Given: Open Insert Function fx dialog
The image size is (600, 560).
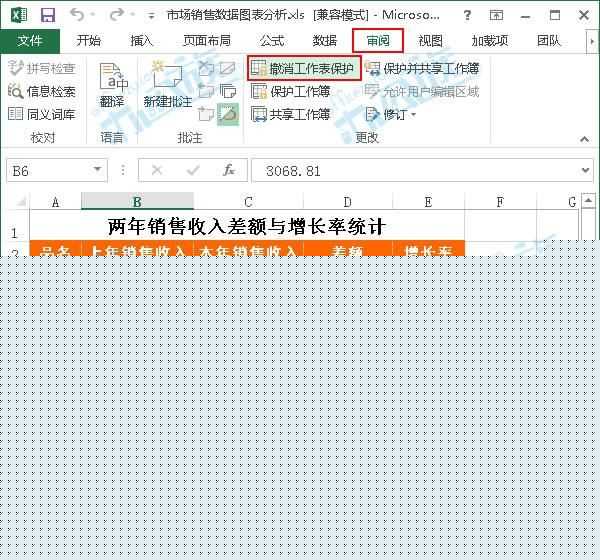Looking at the screenshot, I should pyautogui.click(x=228, y=170).
